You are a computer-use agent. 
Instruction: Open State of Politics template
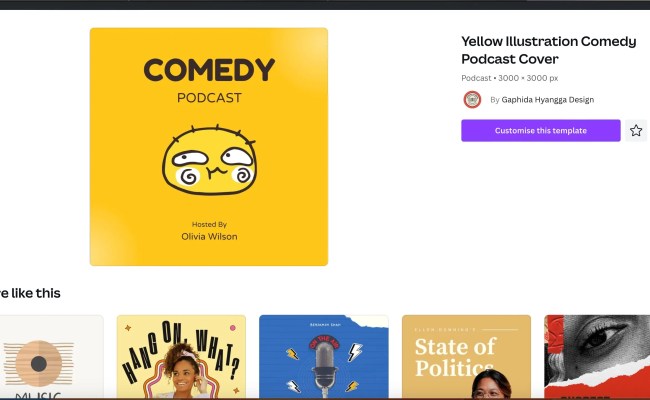[466, 356]
